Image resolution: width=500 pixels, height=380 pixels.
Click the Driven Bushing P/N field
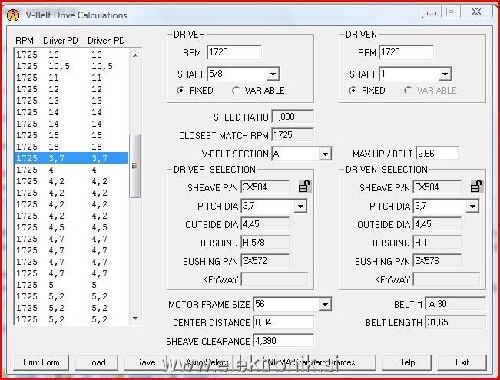(437, 260)
